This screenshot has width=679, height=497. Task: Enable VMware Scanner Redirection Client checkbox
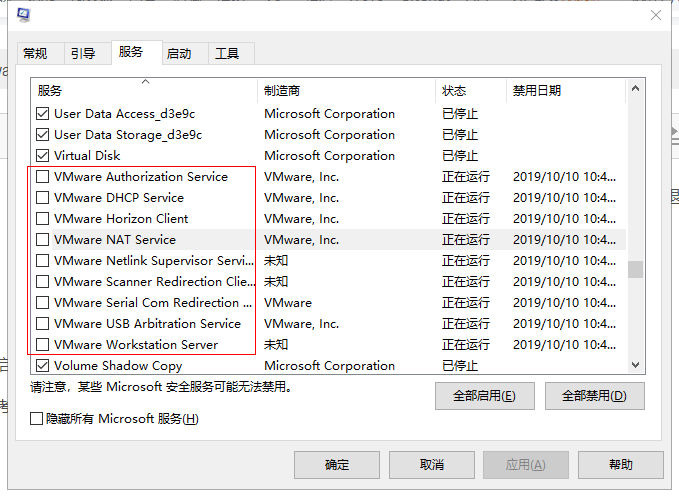click(x=42, y=281)
